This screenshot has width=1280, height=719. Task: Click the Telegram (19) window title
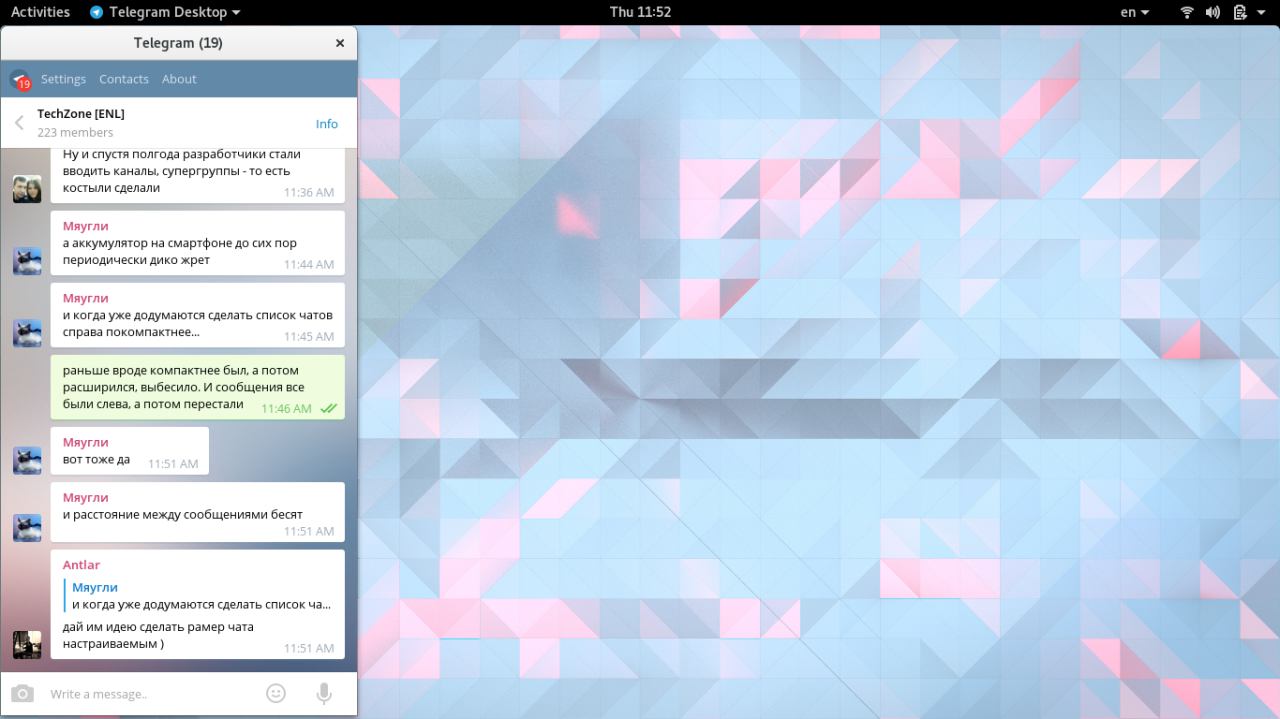tap(178, 43)
